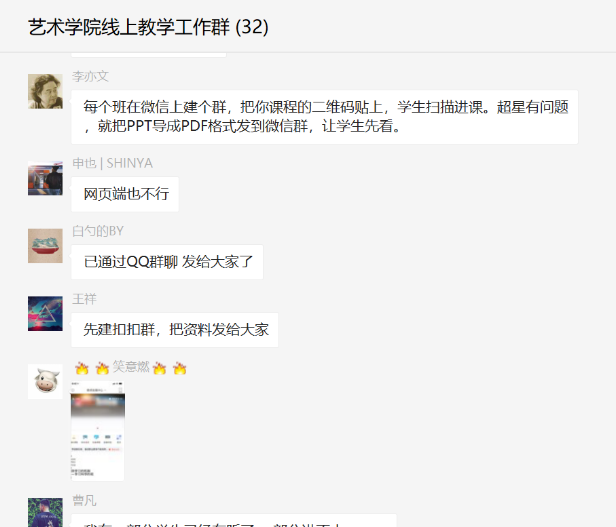Image resolution: width=616 pixels, height=527 pixels.
Task: Select the message 先建扣扣群，把资料发给大家
Action: [175, 330]
